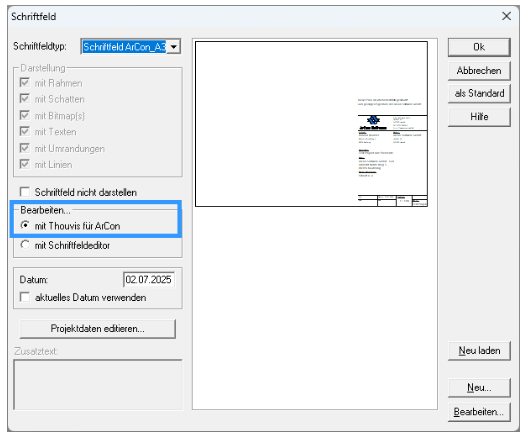The height and width of the screenshot is (438, 527).
Task: Reload using the 'Neu laden' button
Action: 479,351
